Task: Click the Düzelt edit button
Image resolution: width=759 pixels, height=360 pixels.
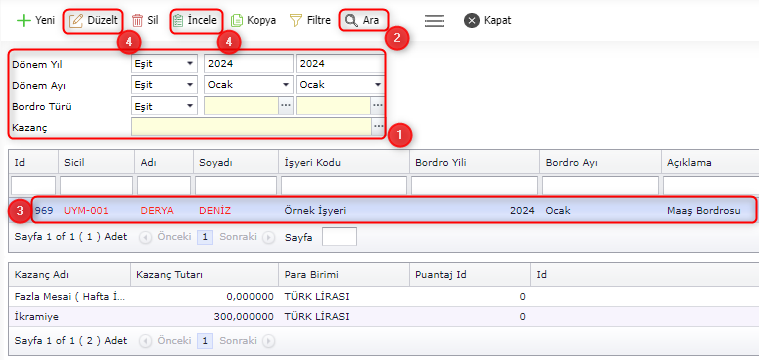Action: [x=93, y=21]
